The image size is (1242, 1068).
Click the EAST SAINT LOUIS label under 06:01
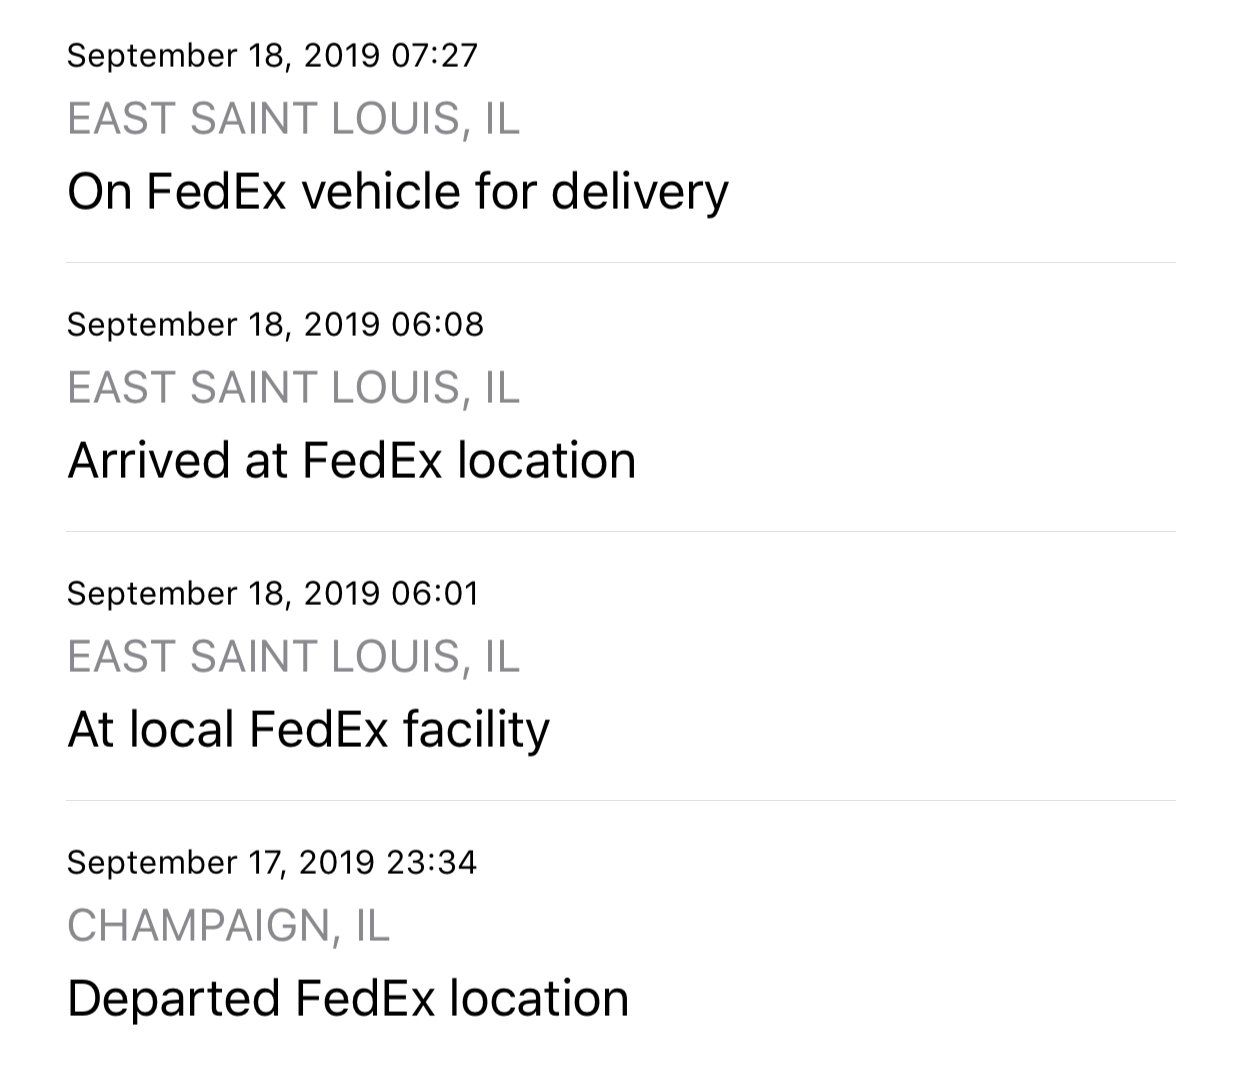click(293, 658)
